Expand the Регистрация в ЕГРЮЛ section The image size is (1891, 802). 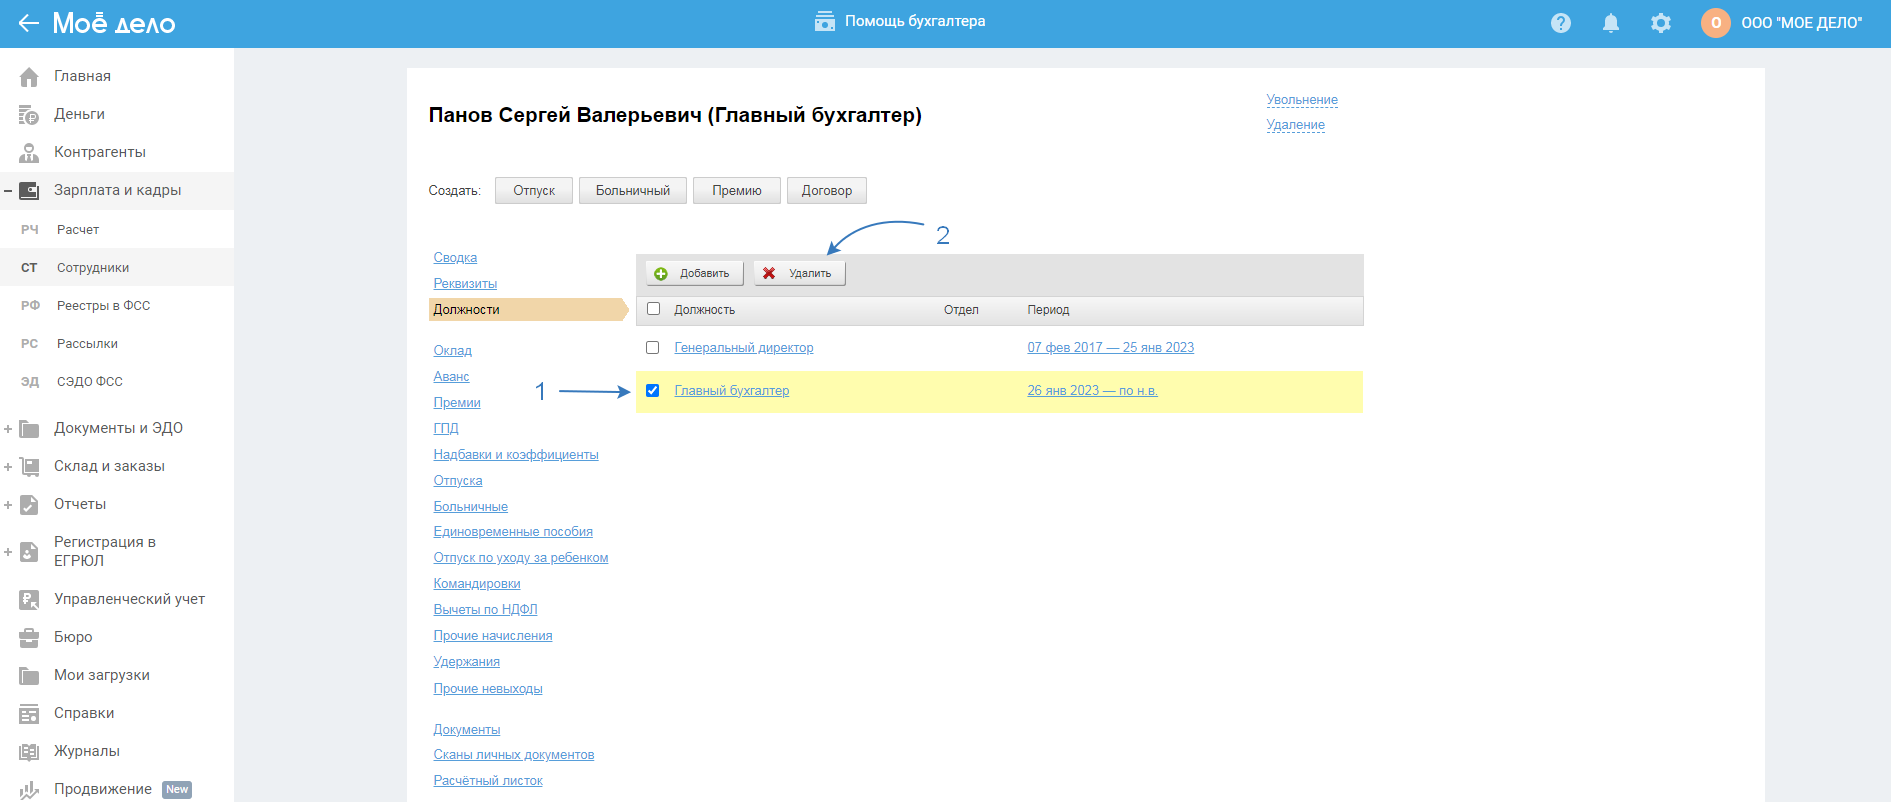(8, 552)
